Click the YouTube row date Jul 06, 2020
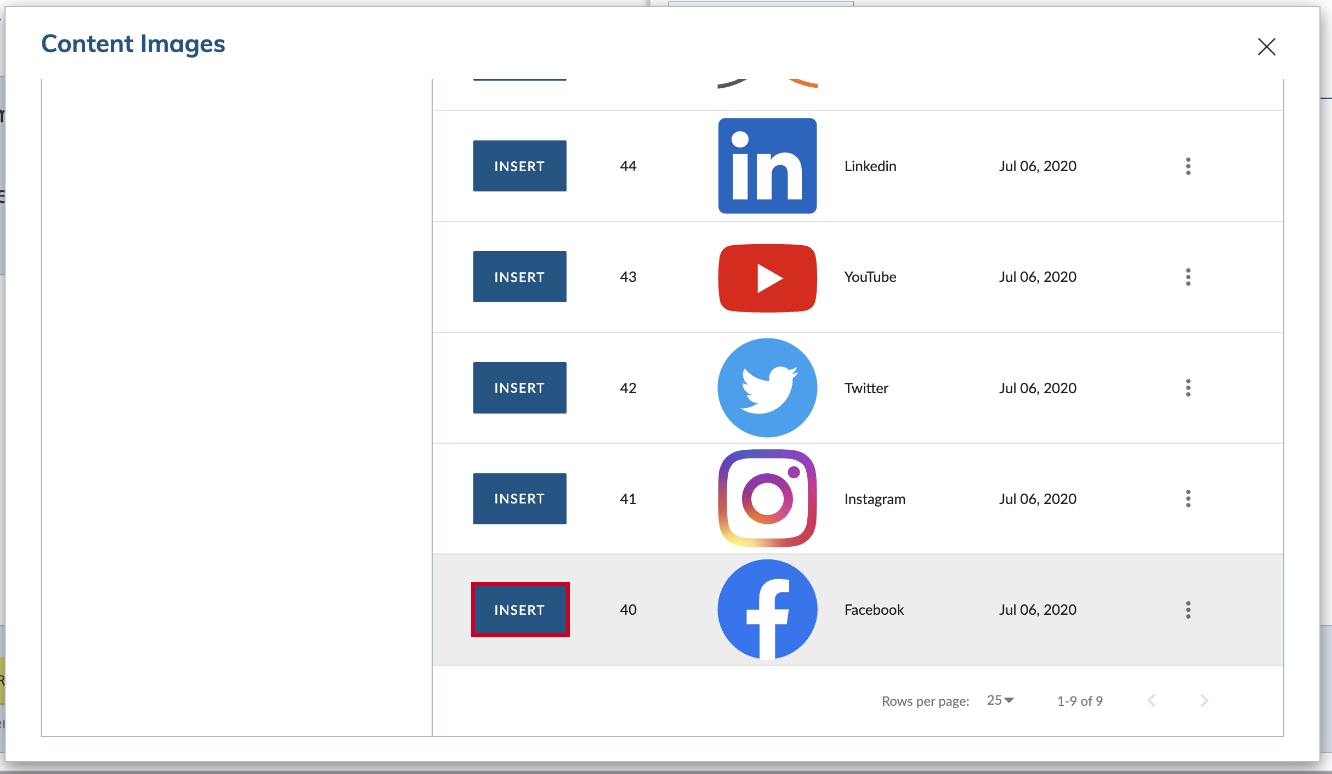1332x774 pixels. [x=1038, y=277]
